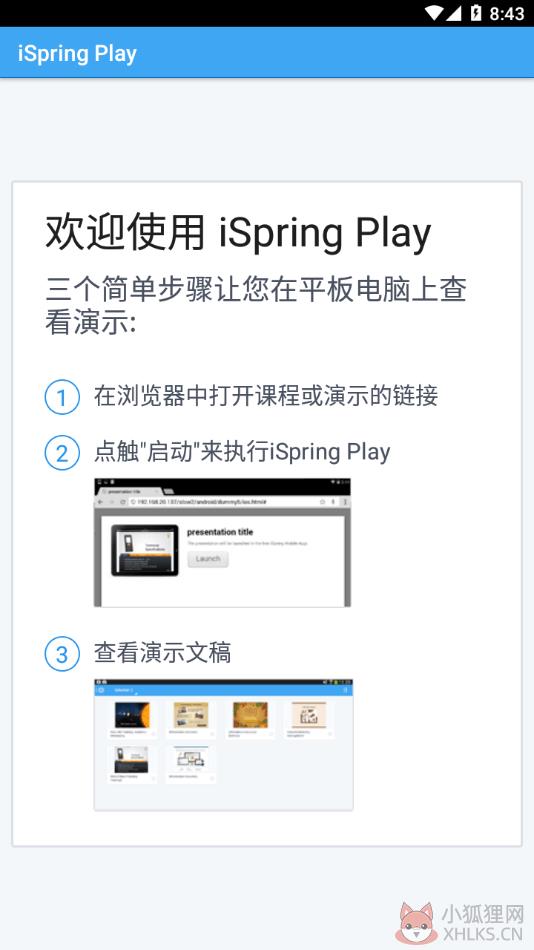Tap the tablet preview beside presentation title

click(x=145, y=550)
